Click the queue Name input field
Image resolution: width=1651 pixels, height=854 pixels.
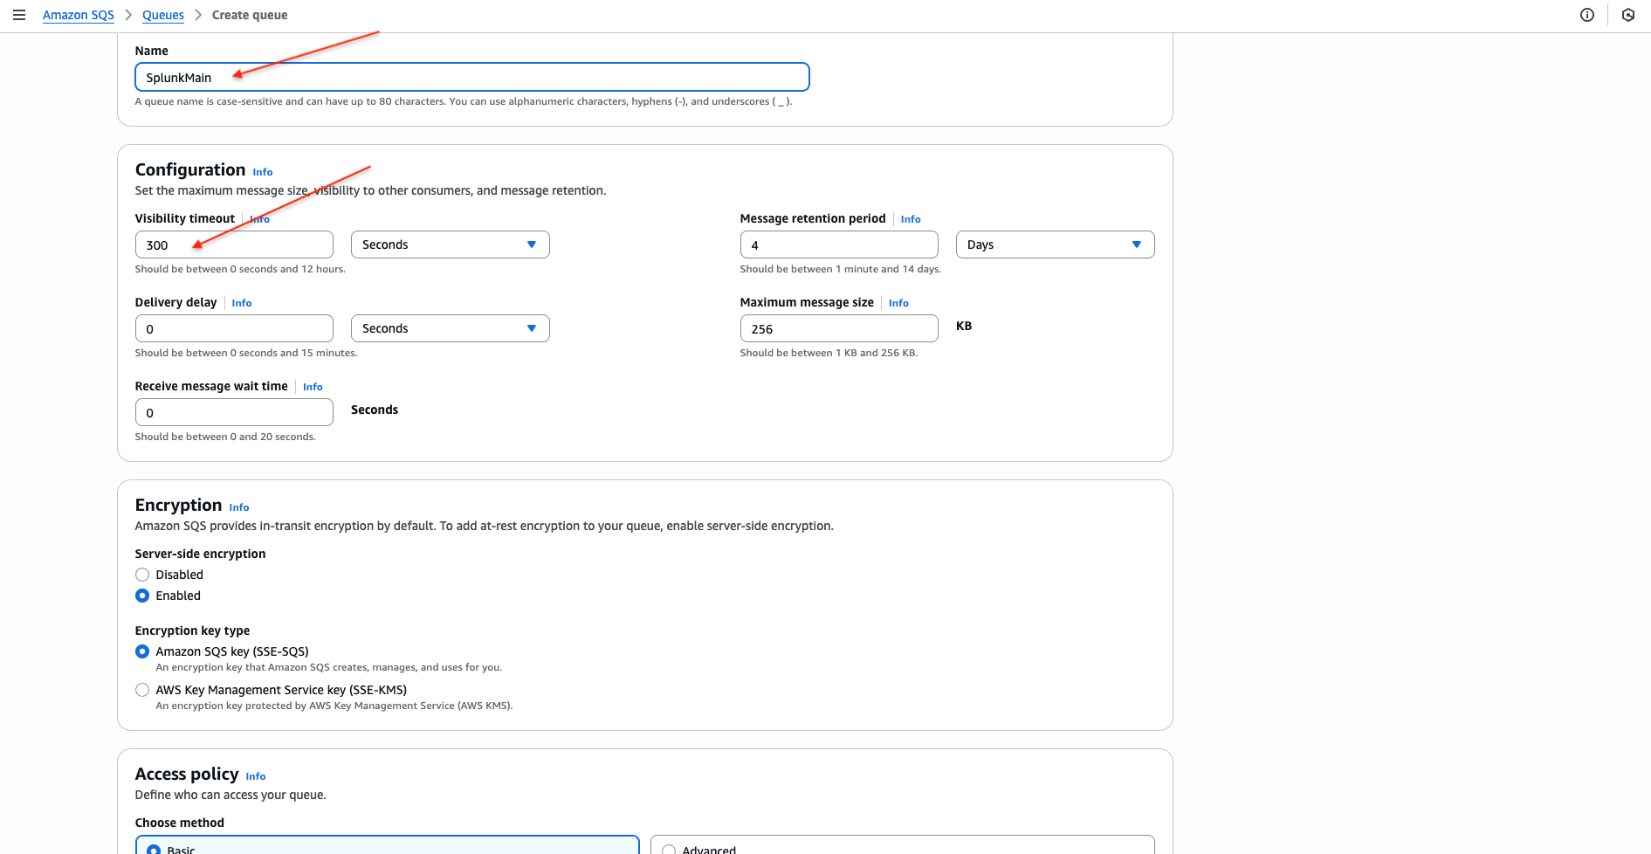[471, 77]
